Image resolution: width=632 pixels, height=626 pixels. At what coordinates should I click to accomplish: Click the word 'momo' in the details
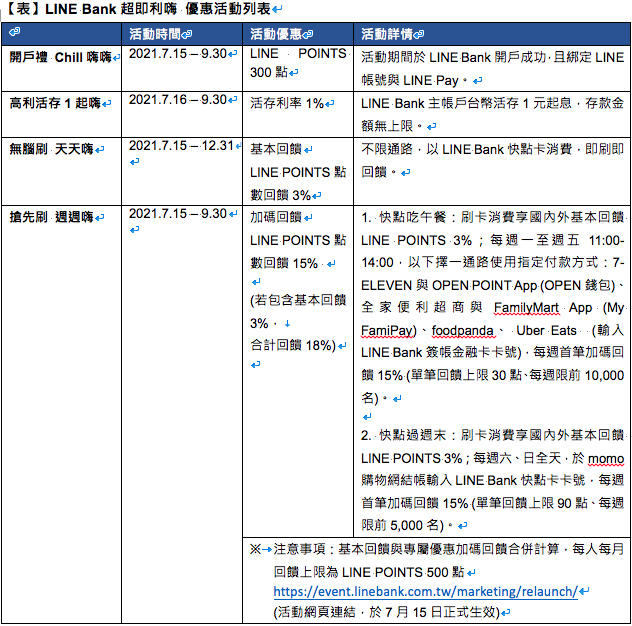606,459
